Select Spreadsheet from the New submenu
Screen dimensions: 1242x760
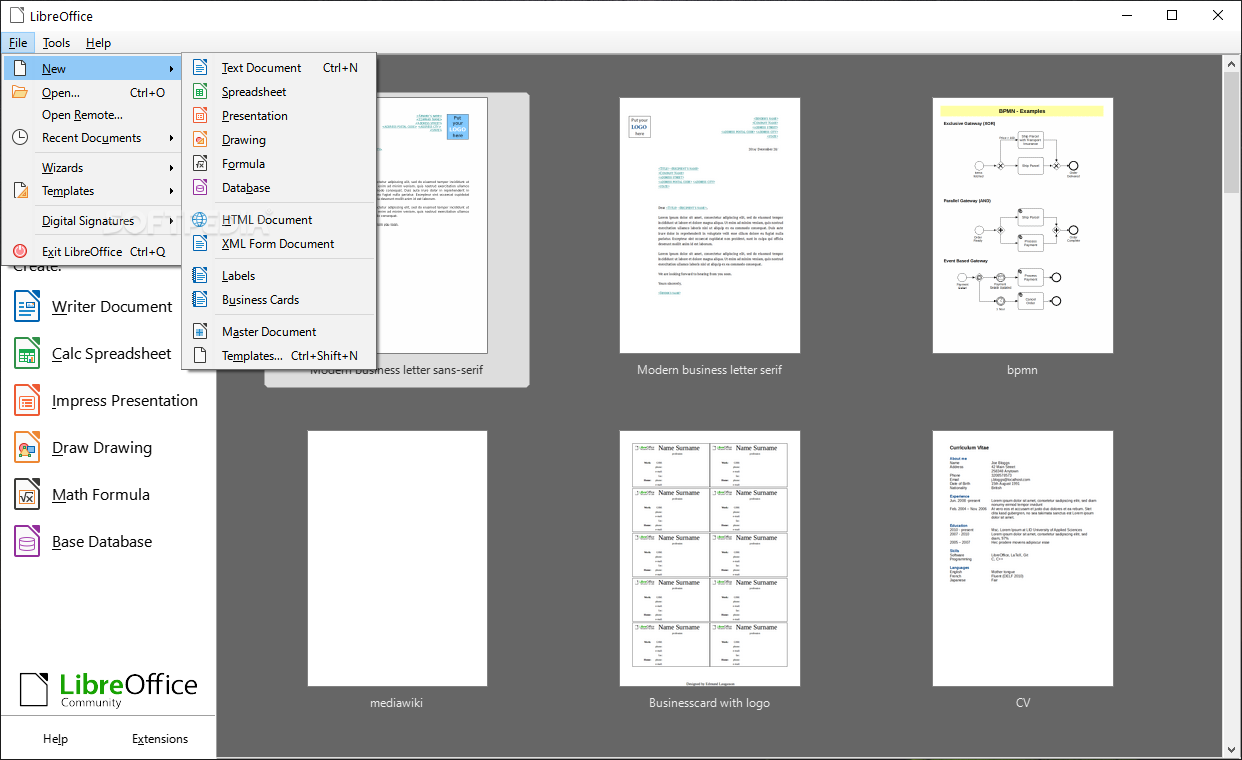tap(279, 92)
